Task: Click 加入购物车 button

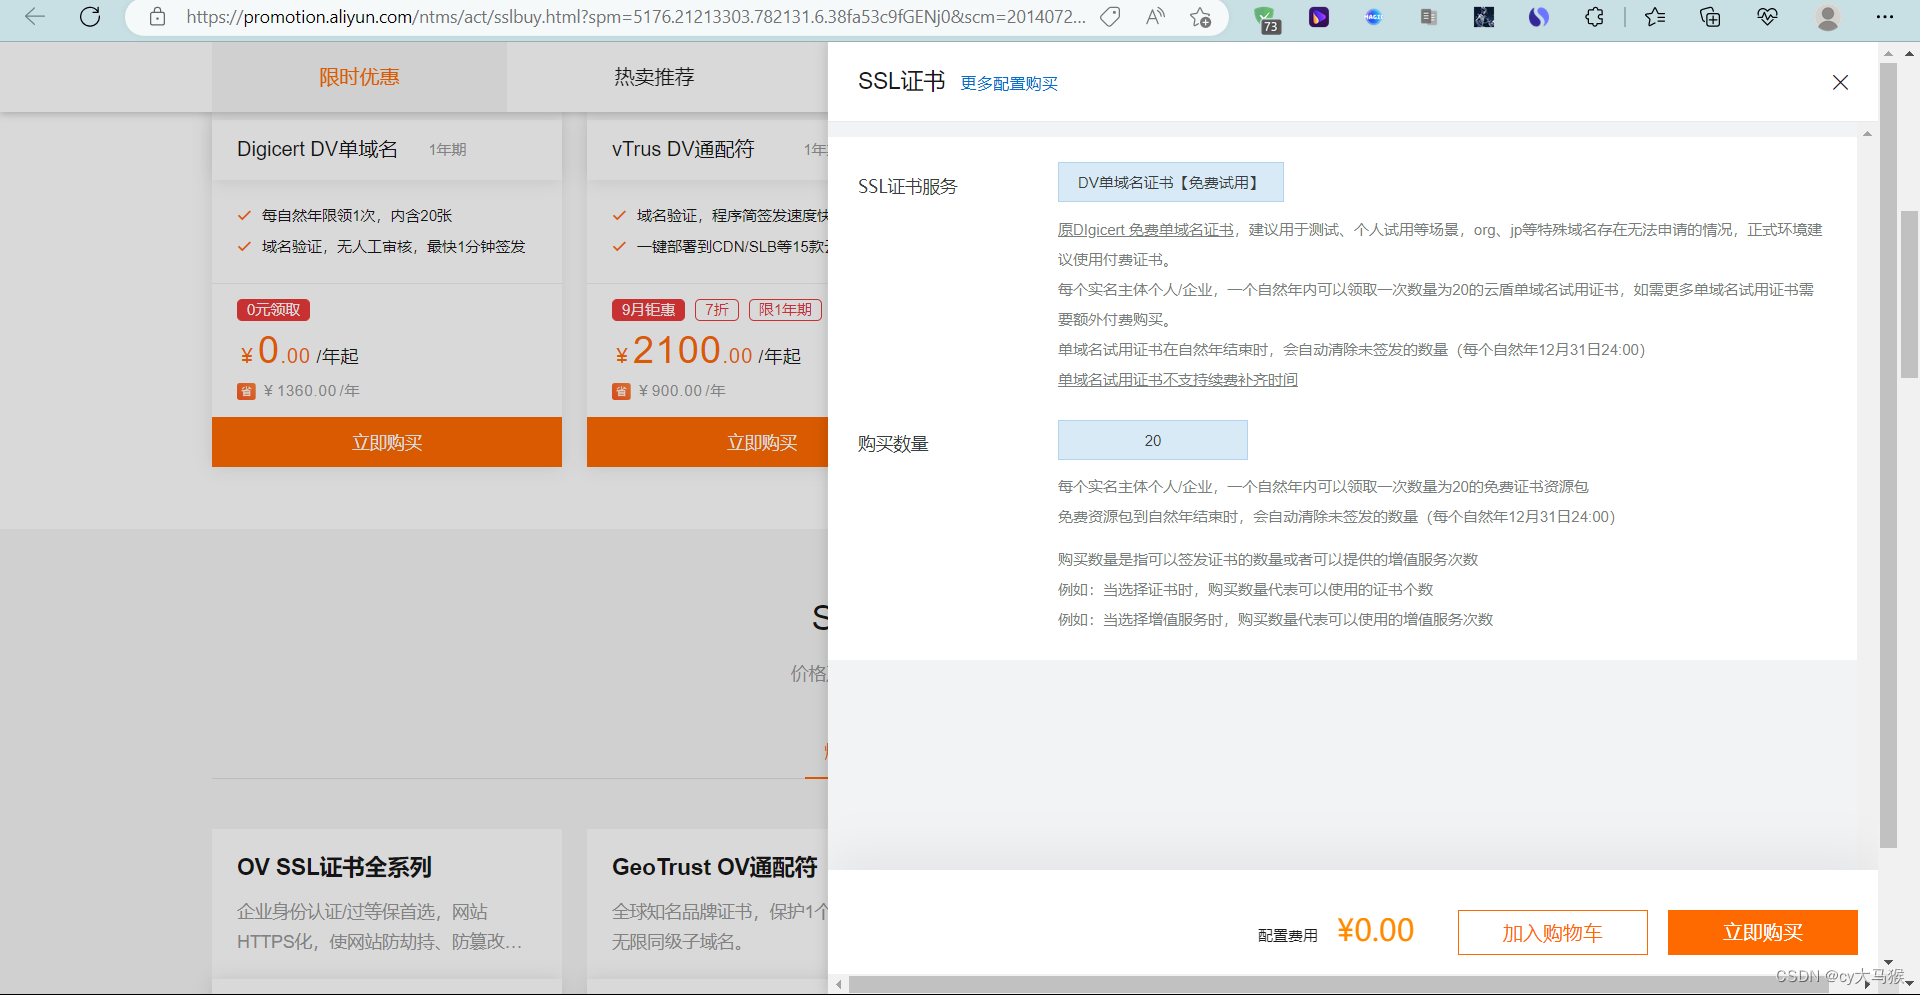Action: click(1552, 932)
